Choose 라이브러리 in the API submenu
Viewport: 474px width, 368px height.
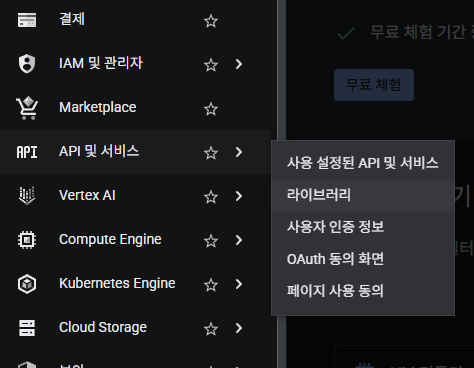[363, 195]
